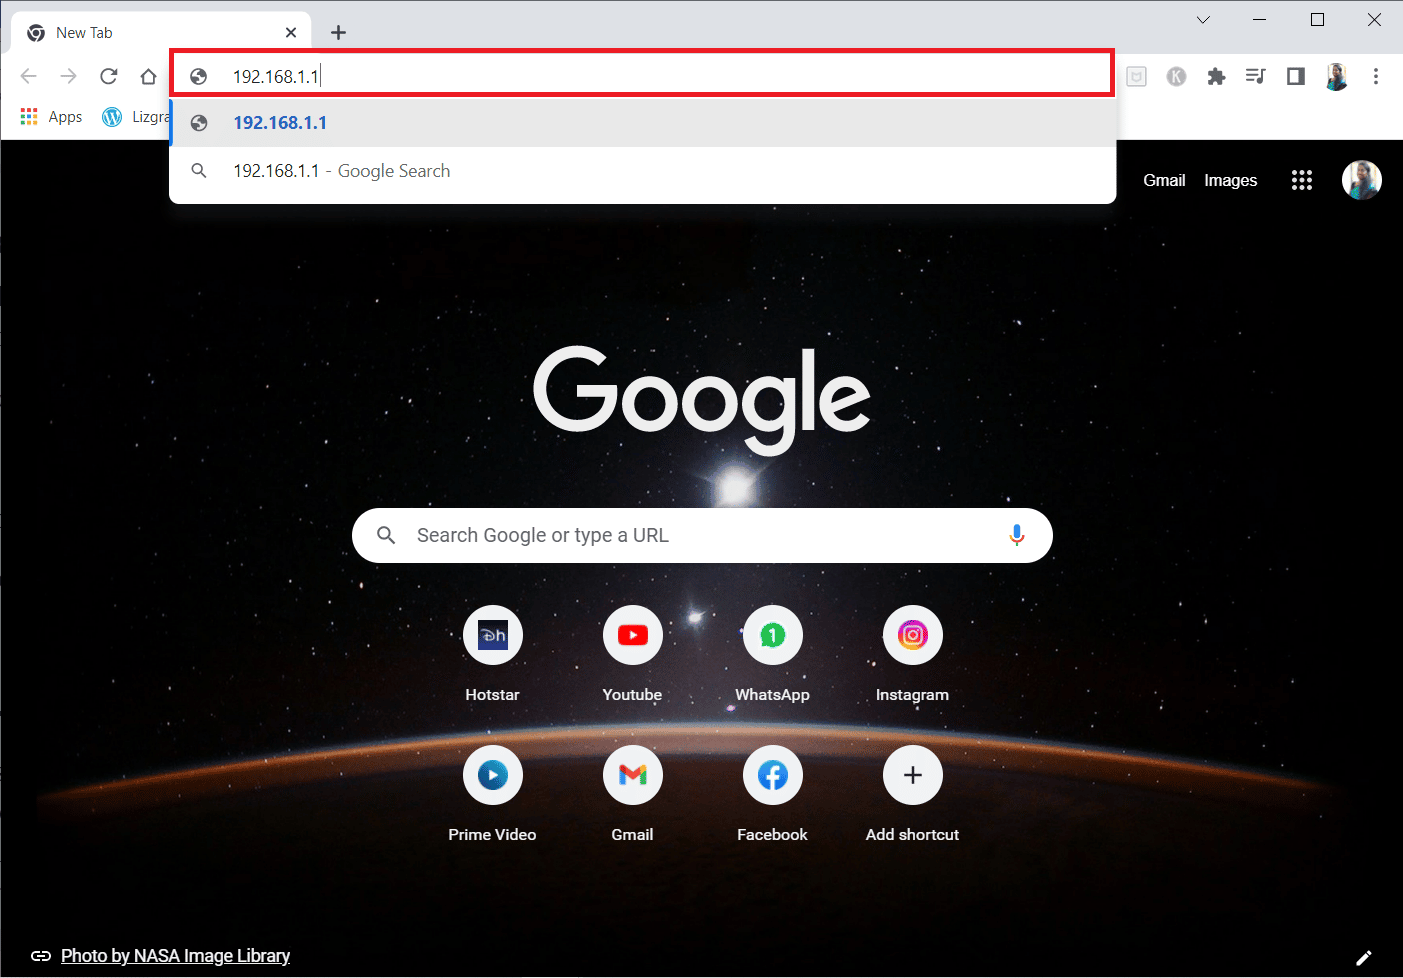Viewport: 1403px width, 978px height.
Task: Open the Photo by NASA Image Library link
Action: (175, 955)
